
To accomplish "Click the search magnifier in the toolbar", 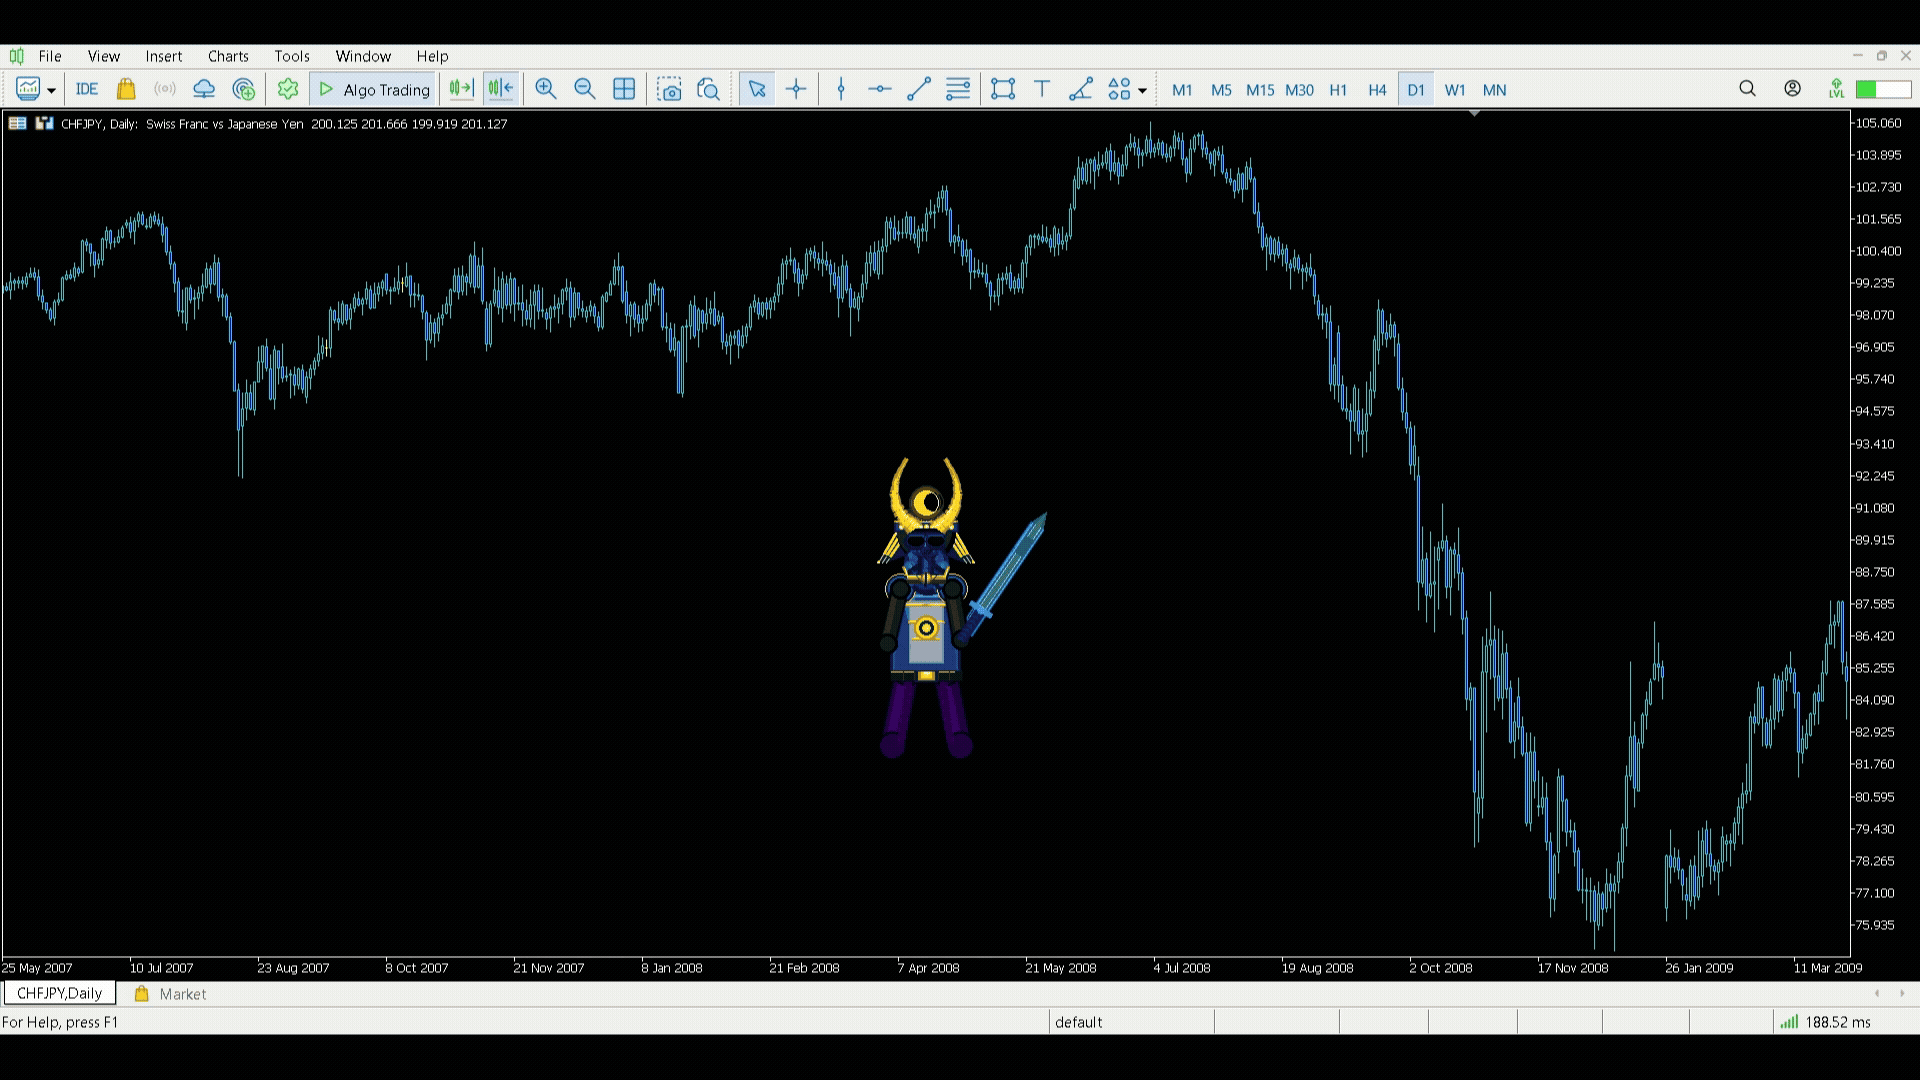I will click(x=1747, y=89).
